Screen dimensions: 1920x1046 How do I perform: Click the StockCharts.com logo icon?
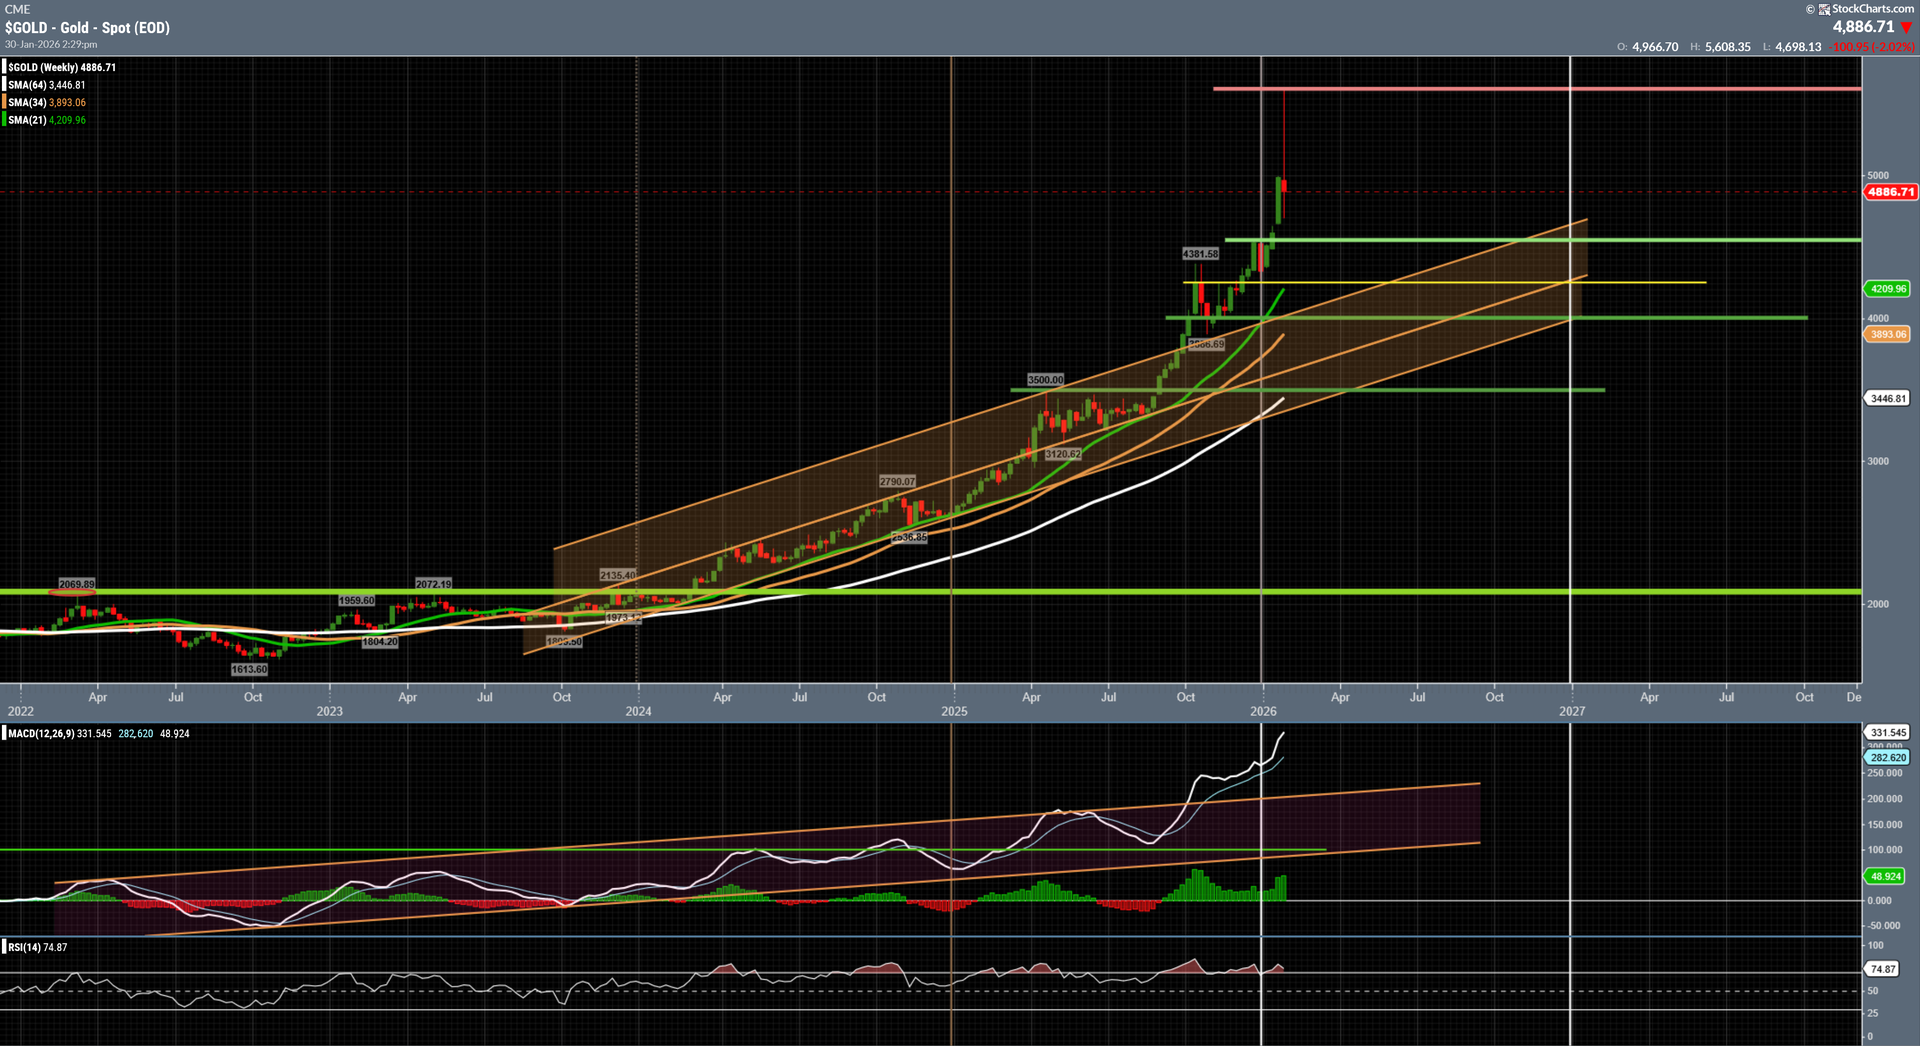1824,9
